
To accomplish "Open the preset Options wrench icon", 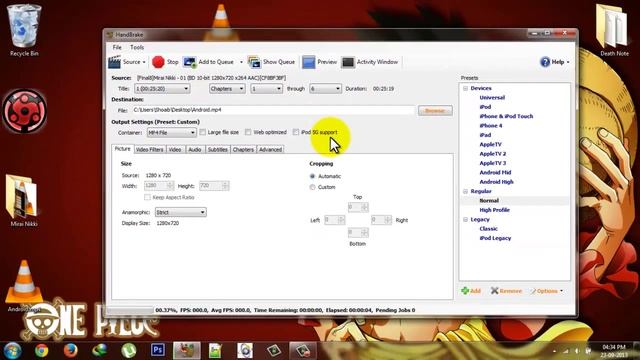I will [533, 291].
